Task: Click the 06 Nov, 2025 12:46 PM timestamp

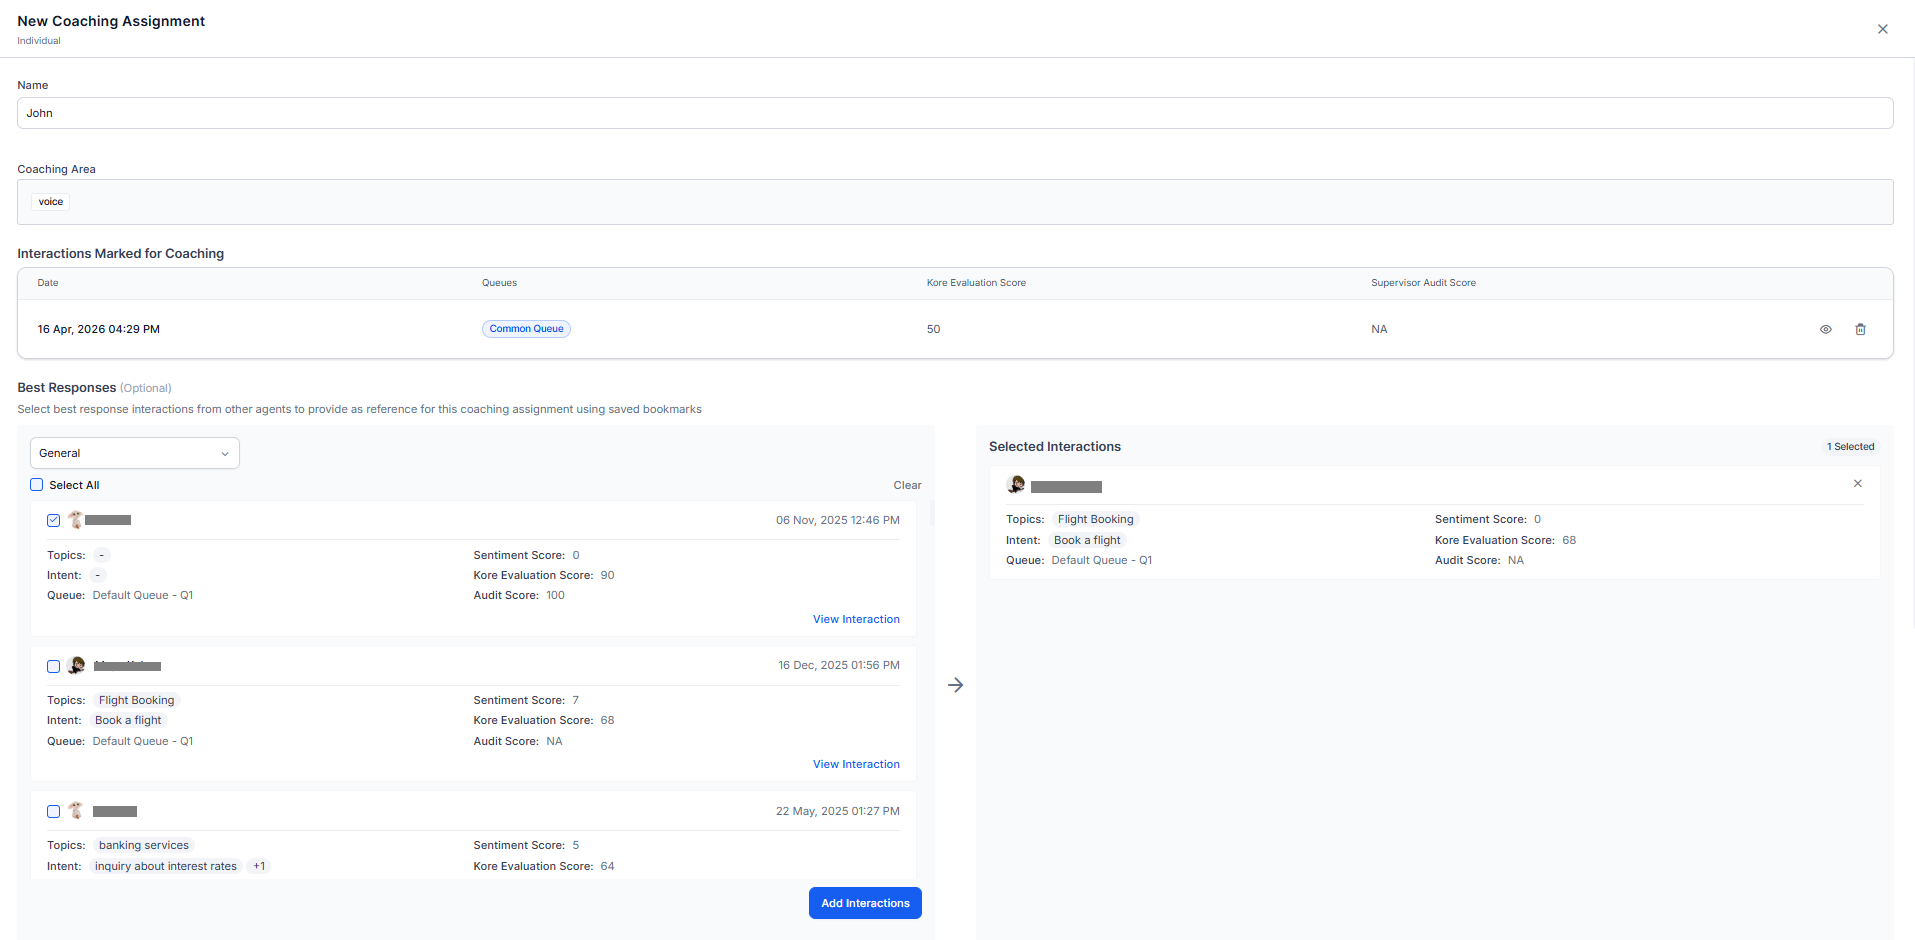Action: [x=838, y=520]
